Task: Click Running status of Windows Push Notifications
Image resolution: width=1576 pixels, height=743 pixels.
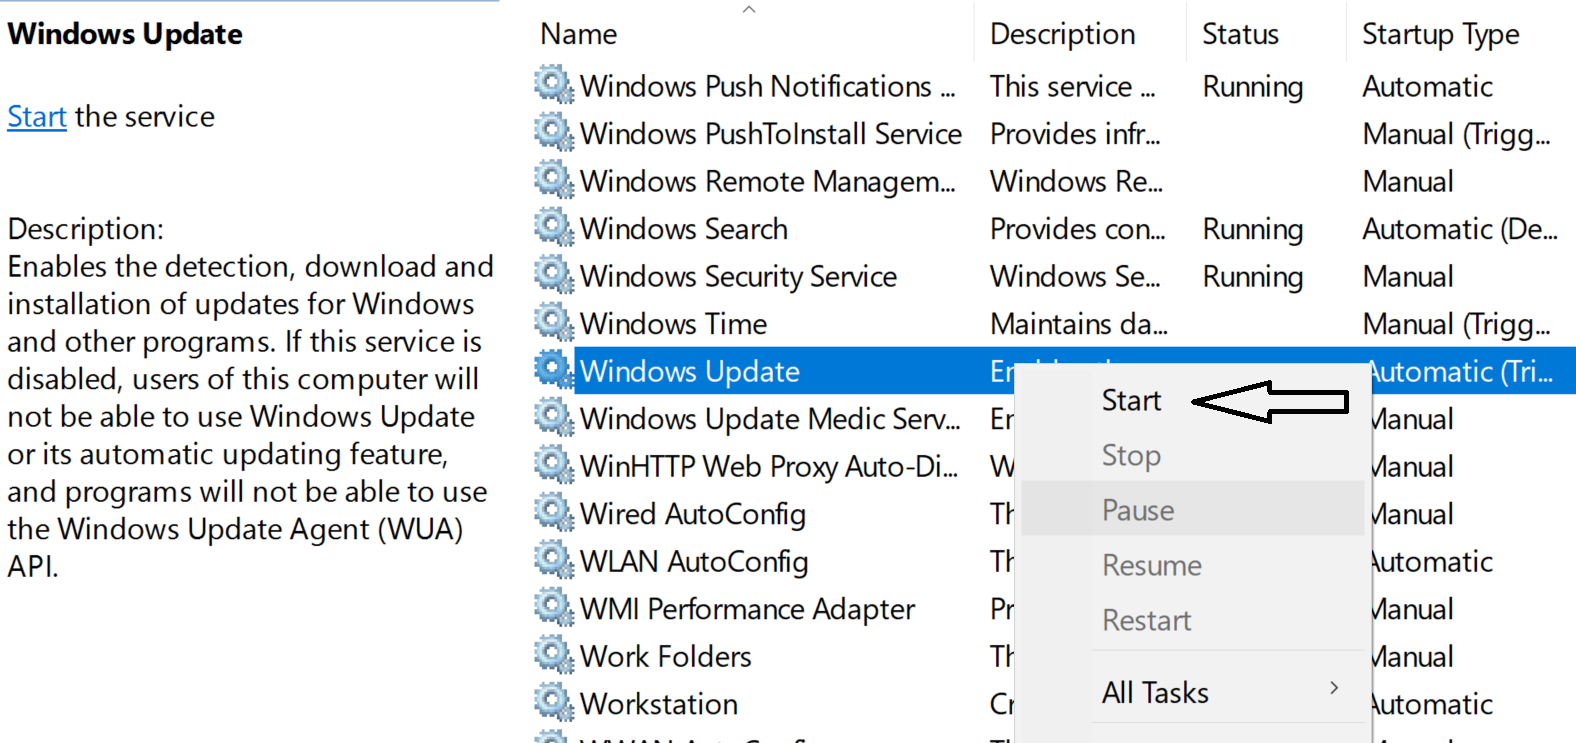Action: pos(1252,88)
